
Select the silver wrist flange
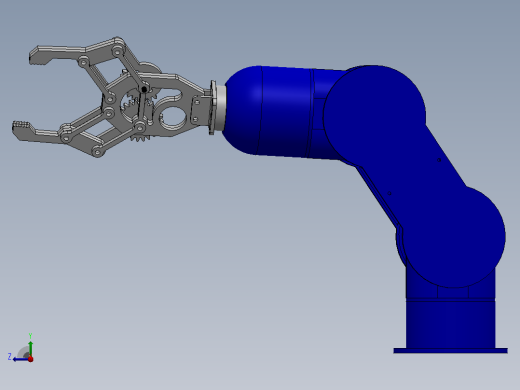(220, 108)
